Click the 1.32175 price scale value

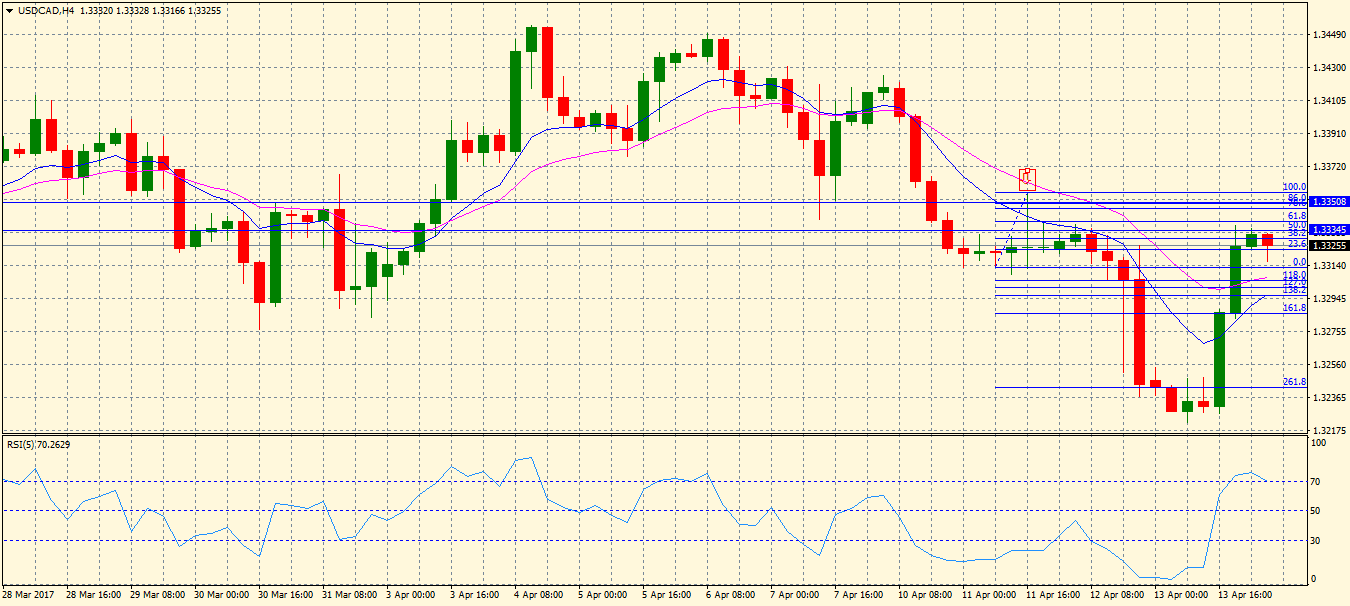point(1327,430)
